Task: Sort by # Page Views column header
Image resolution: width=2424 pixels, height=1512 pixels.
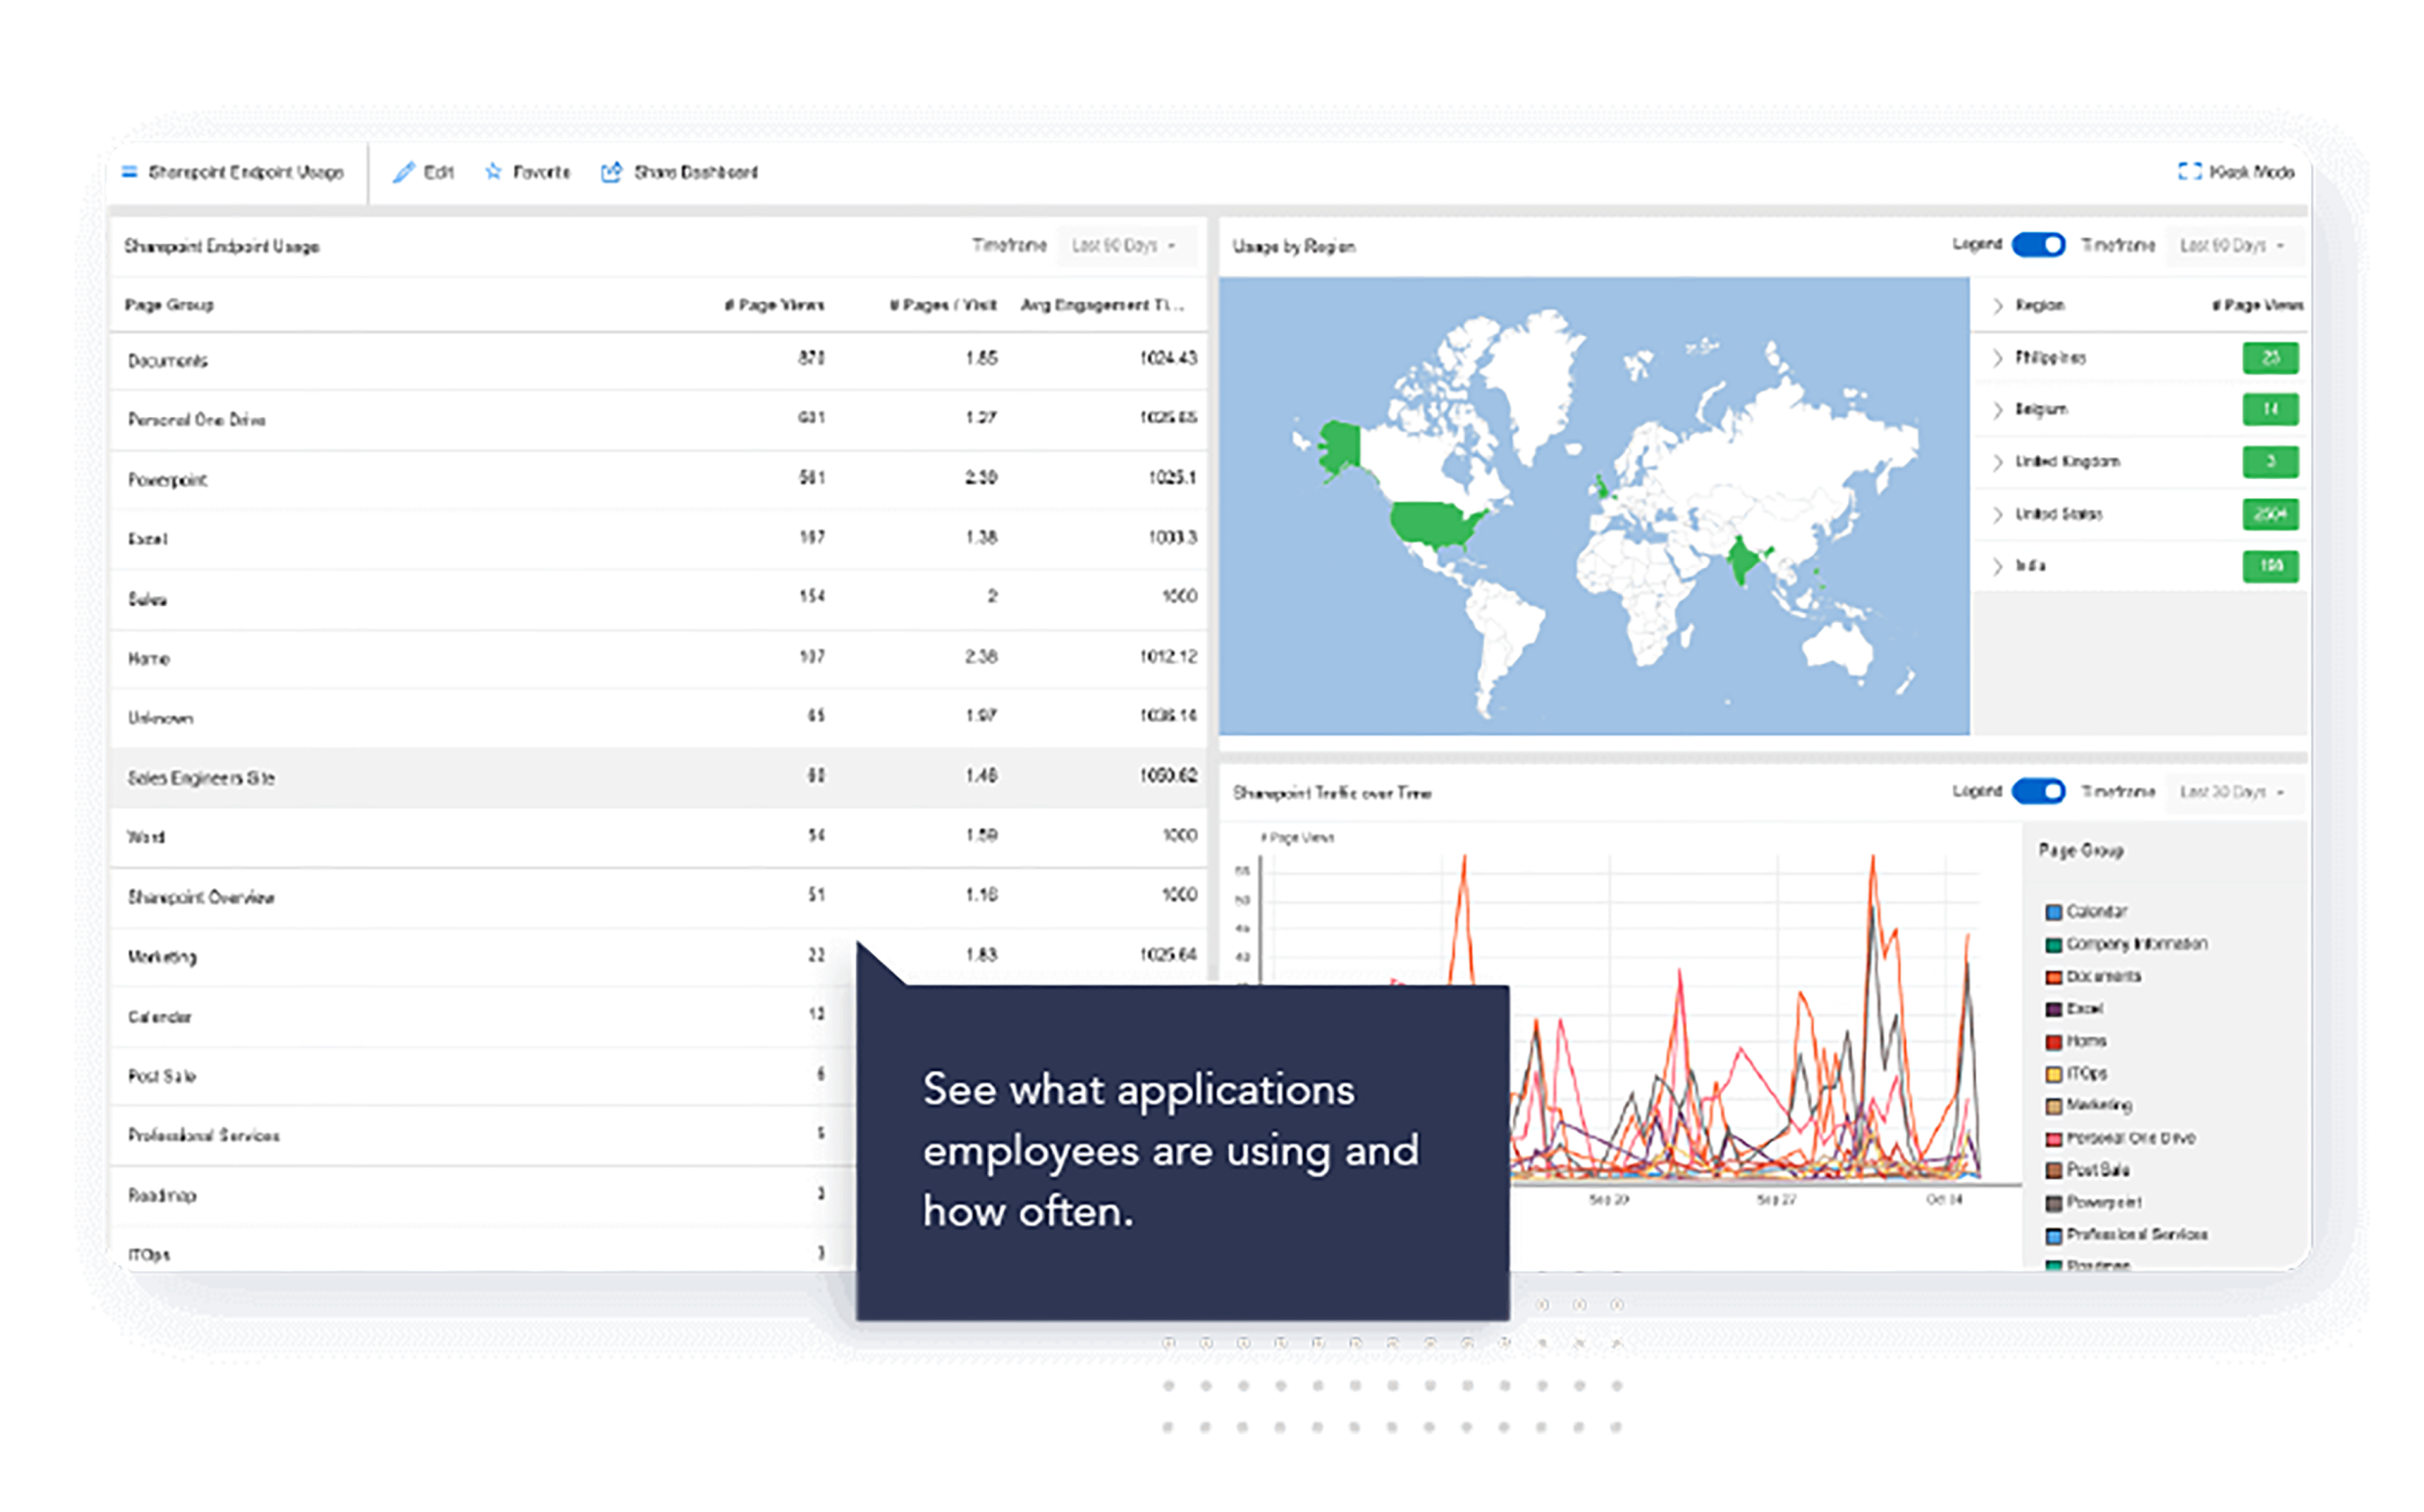Action: 774,305
